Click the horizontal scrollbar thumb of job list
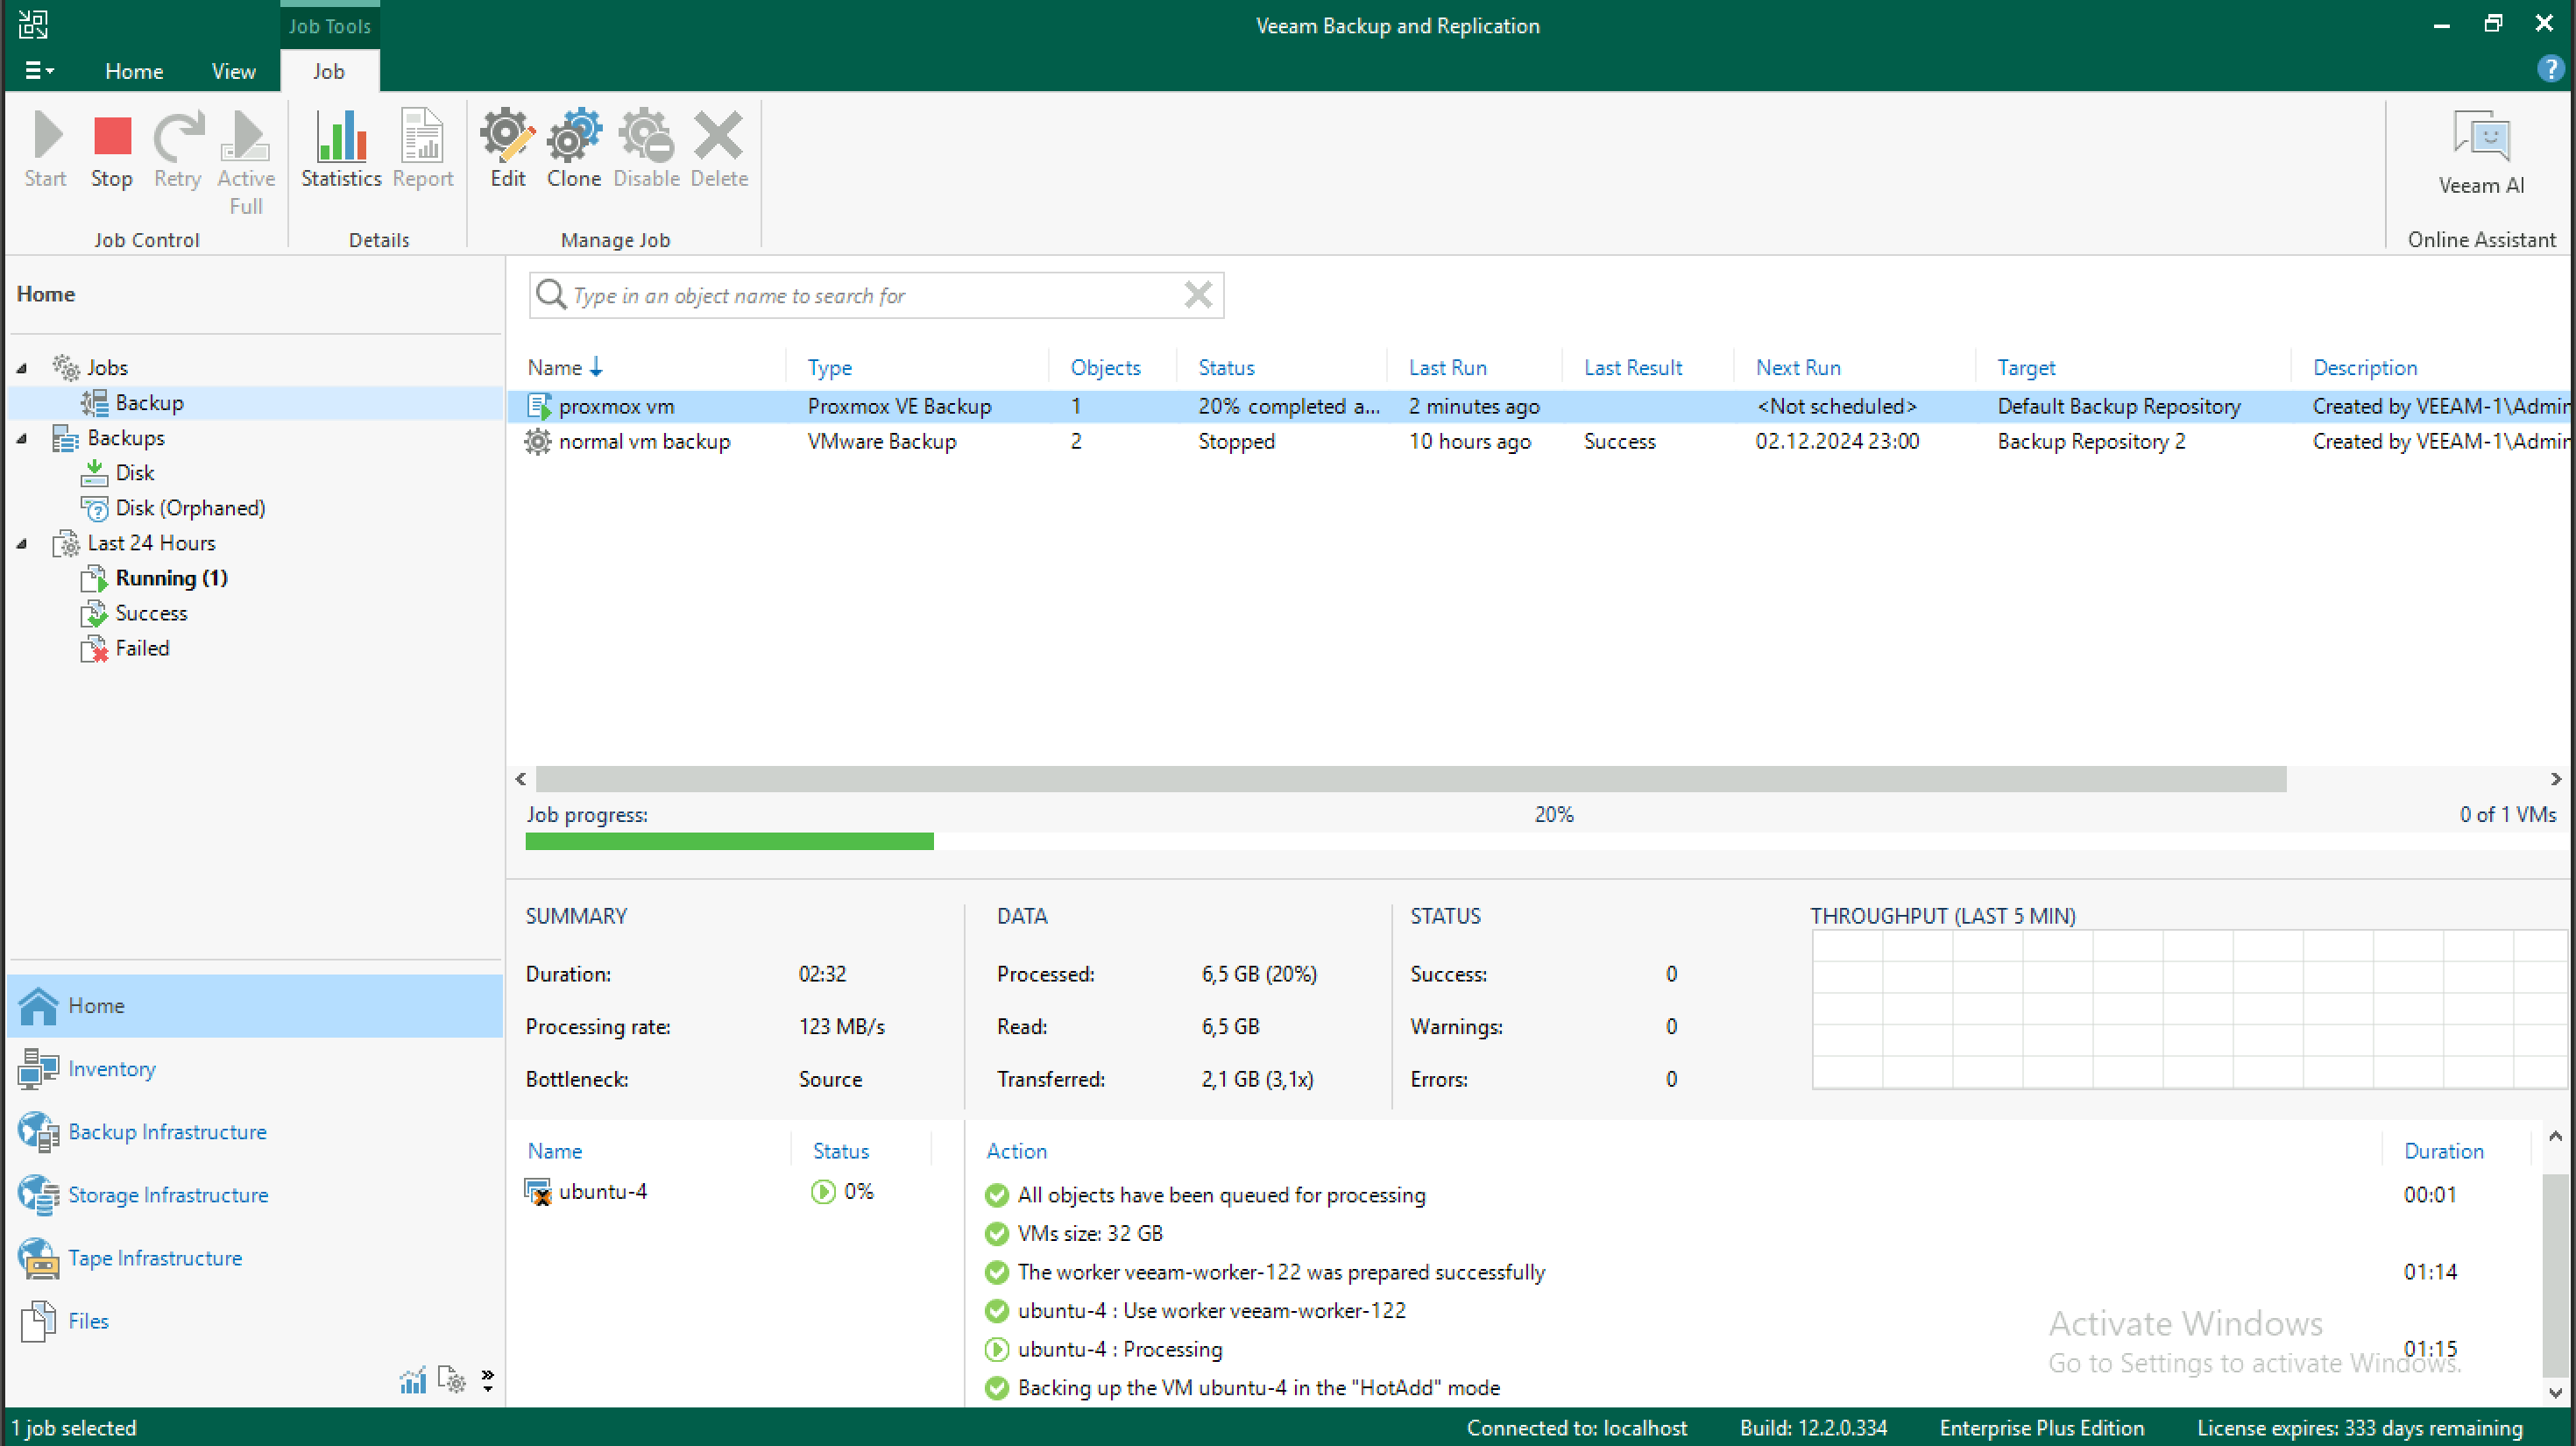The height and width of the screenshot is (1446, 2576). (1410, 779)
